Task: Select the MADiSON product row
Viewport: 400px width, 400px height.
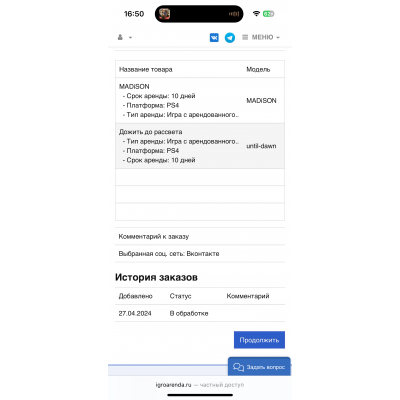Action: pos(200,100)
